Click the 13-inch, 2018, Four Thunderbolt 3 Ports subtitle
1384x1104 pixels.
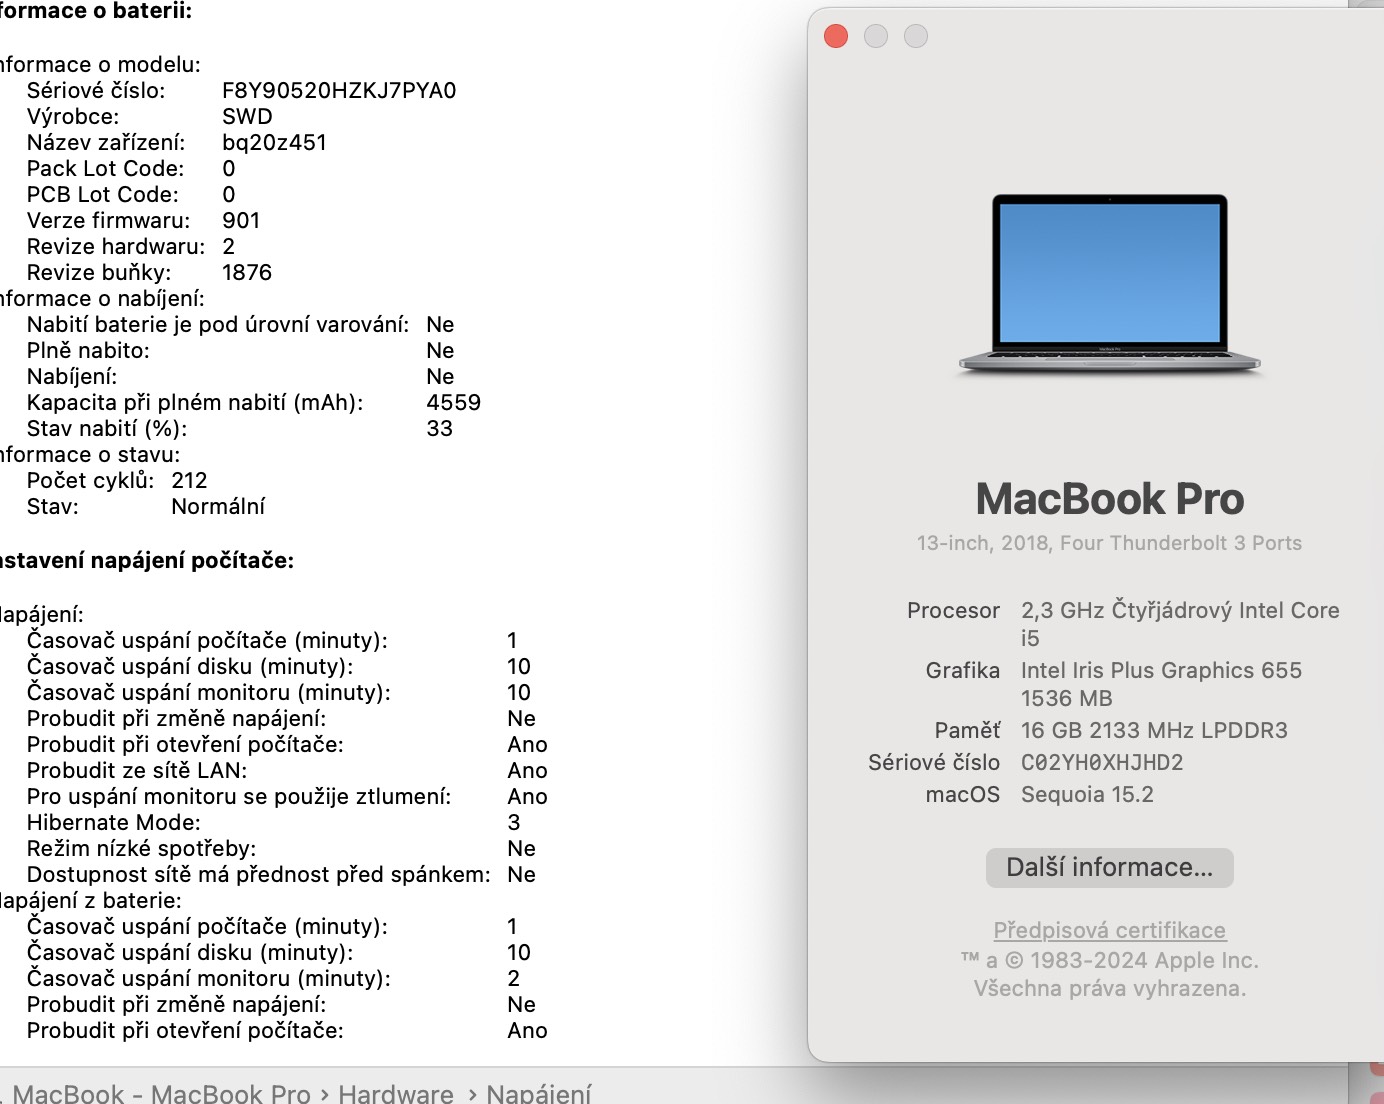tap(1110, 543)
